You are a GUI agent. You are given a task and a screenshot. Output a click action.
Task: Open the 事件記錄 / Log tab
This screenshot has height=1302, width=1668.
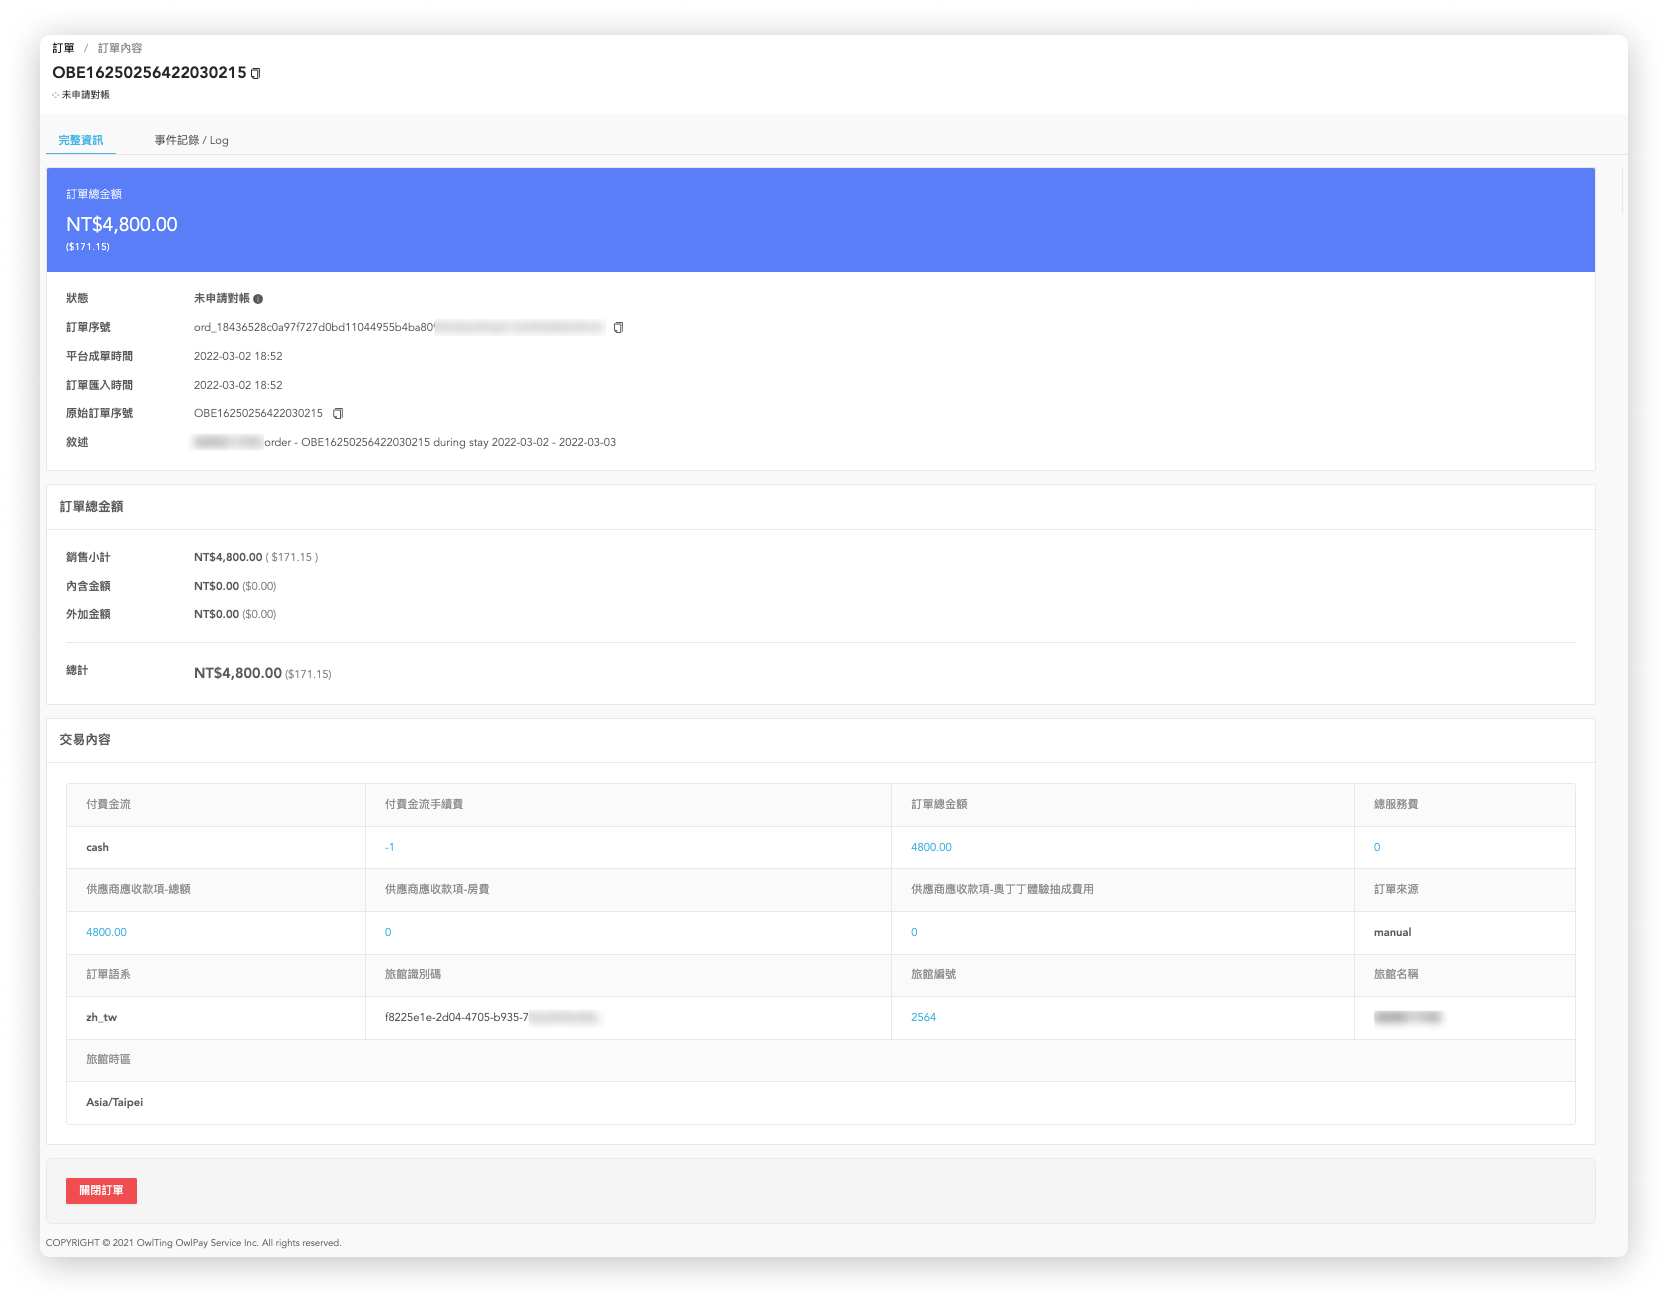(191, 140)
